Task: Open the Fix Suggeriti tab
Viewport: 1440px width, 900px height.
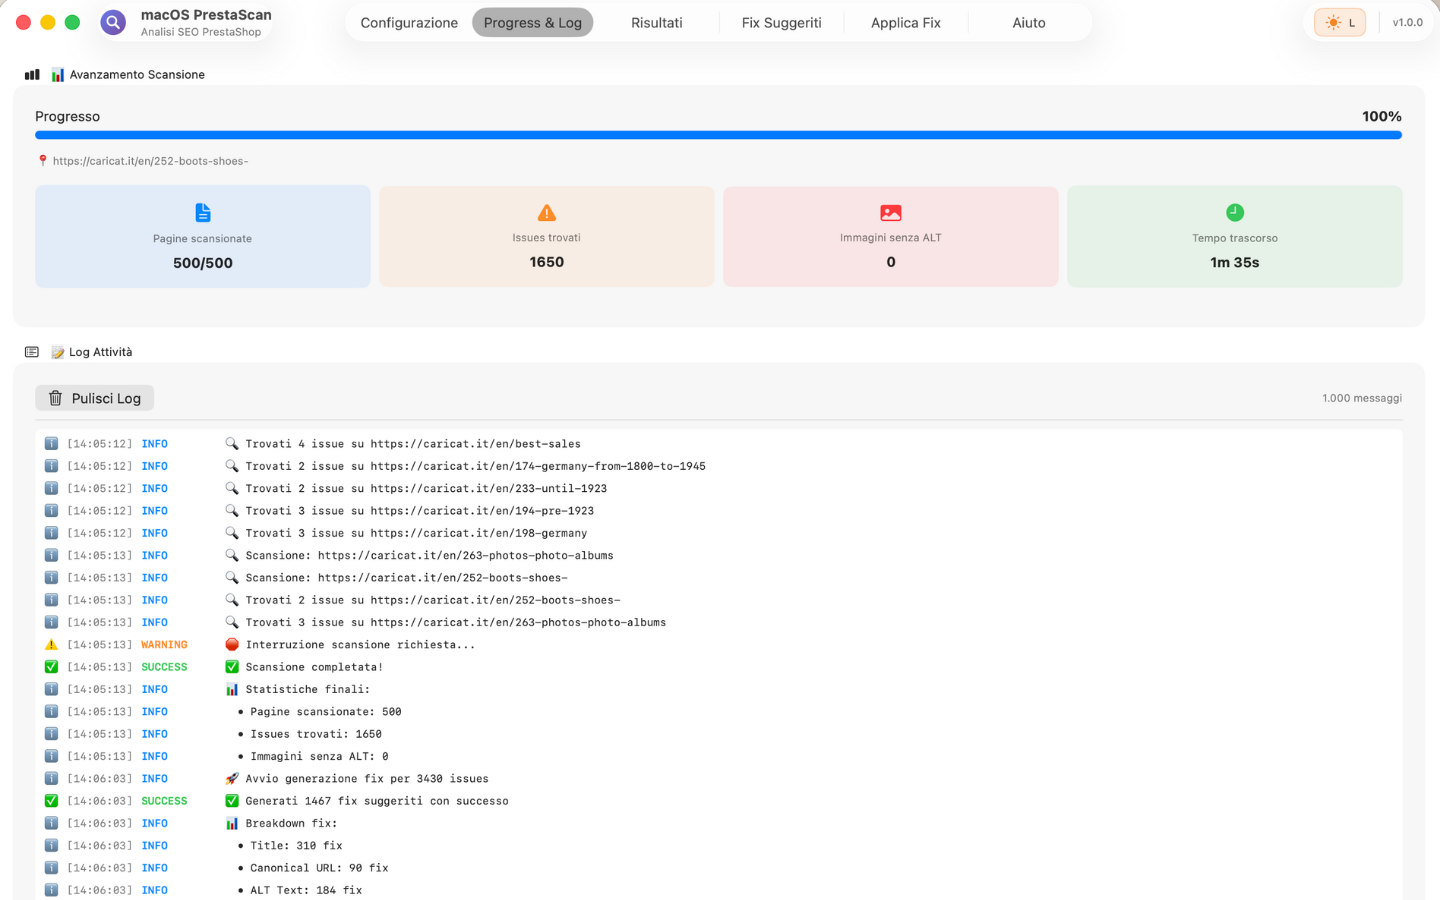Action: click(x=781, y=22)
